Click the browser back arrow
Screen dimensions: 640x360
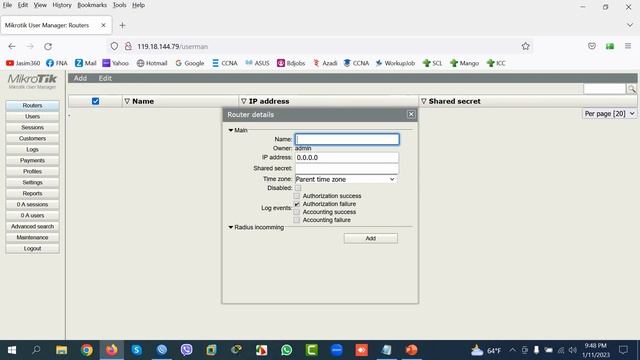(x=12, y=47)
